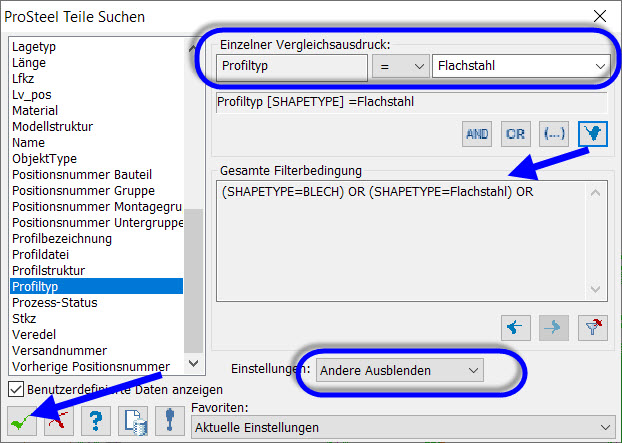622x443 pixels.
Task: Click the list scrollbar up arrow
Action: click(193, 48)
